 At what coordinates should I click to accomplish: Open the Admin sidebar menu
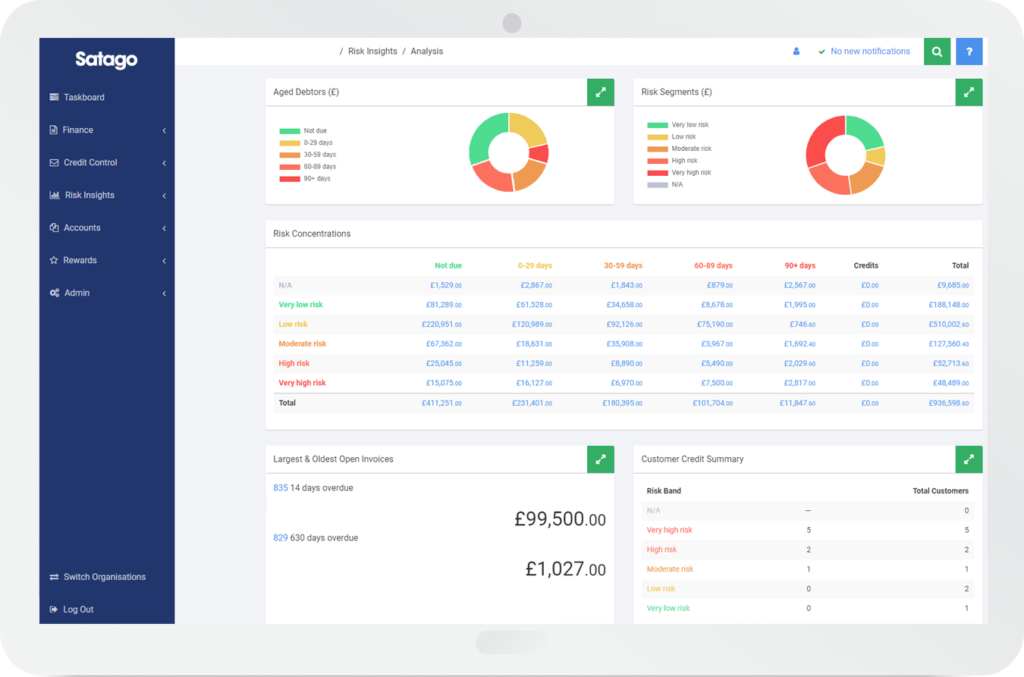coord(77,293)
